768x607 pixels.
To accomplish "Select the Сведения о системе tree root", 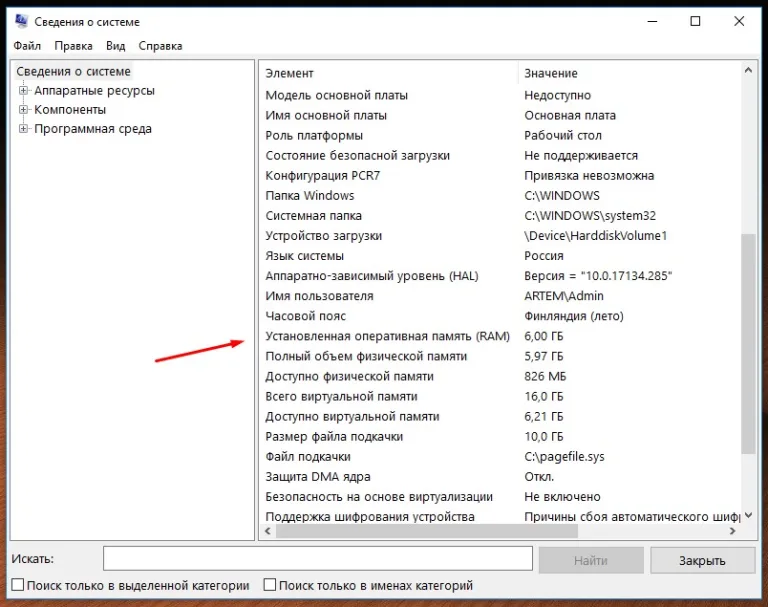I will point(73,72).
